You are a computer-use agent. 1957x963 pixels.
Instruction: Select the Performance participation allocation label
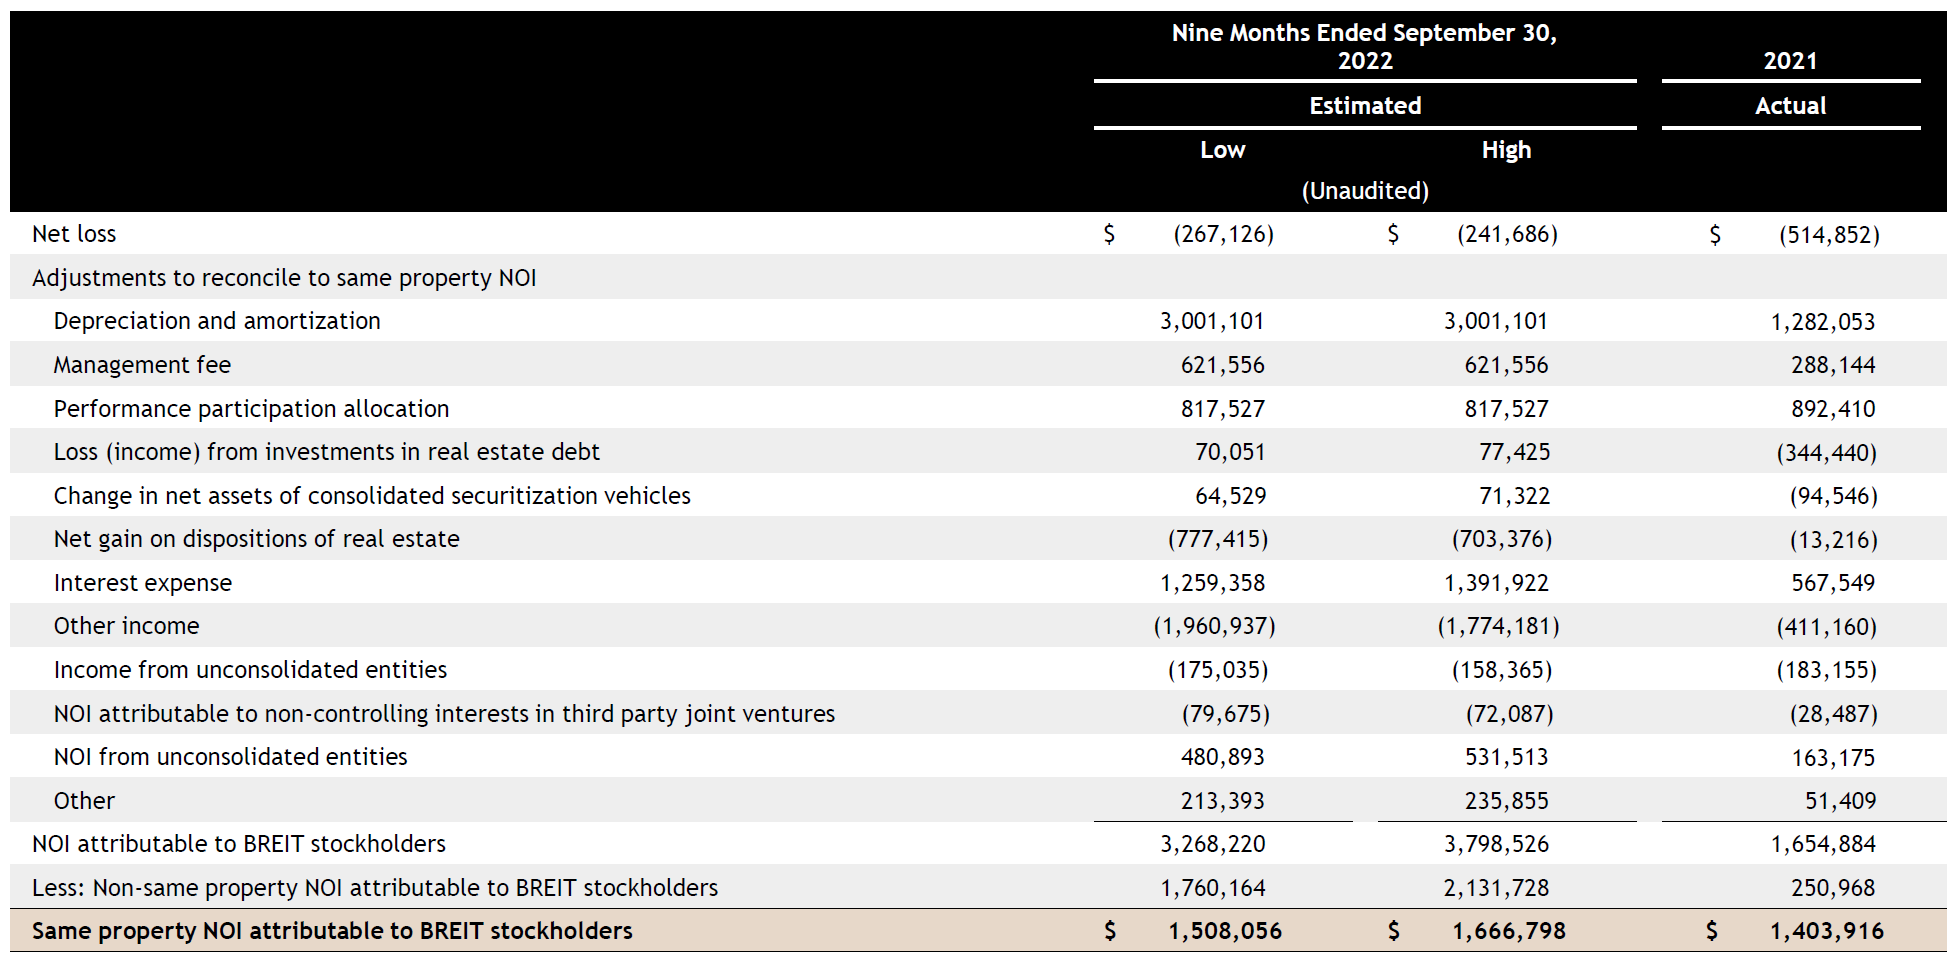[250, 408]
